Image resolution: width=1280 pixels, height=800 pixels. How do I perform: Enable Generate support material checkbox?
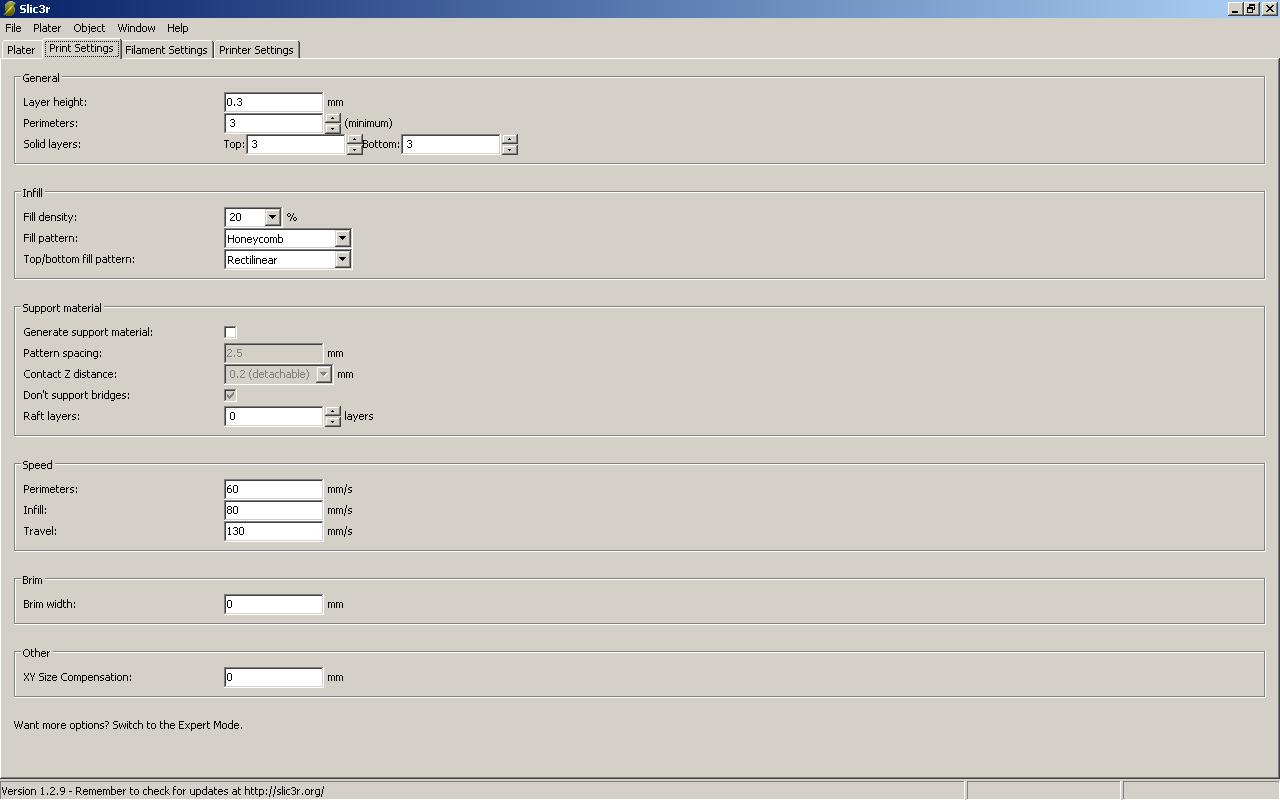[x=230, y=332]
